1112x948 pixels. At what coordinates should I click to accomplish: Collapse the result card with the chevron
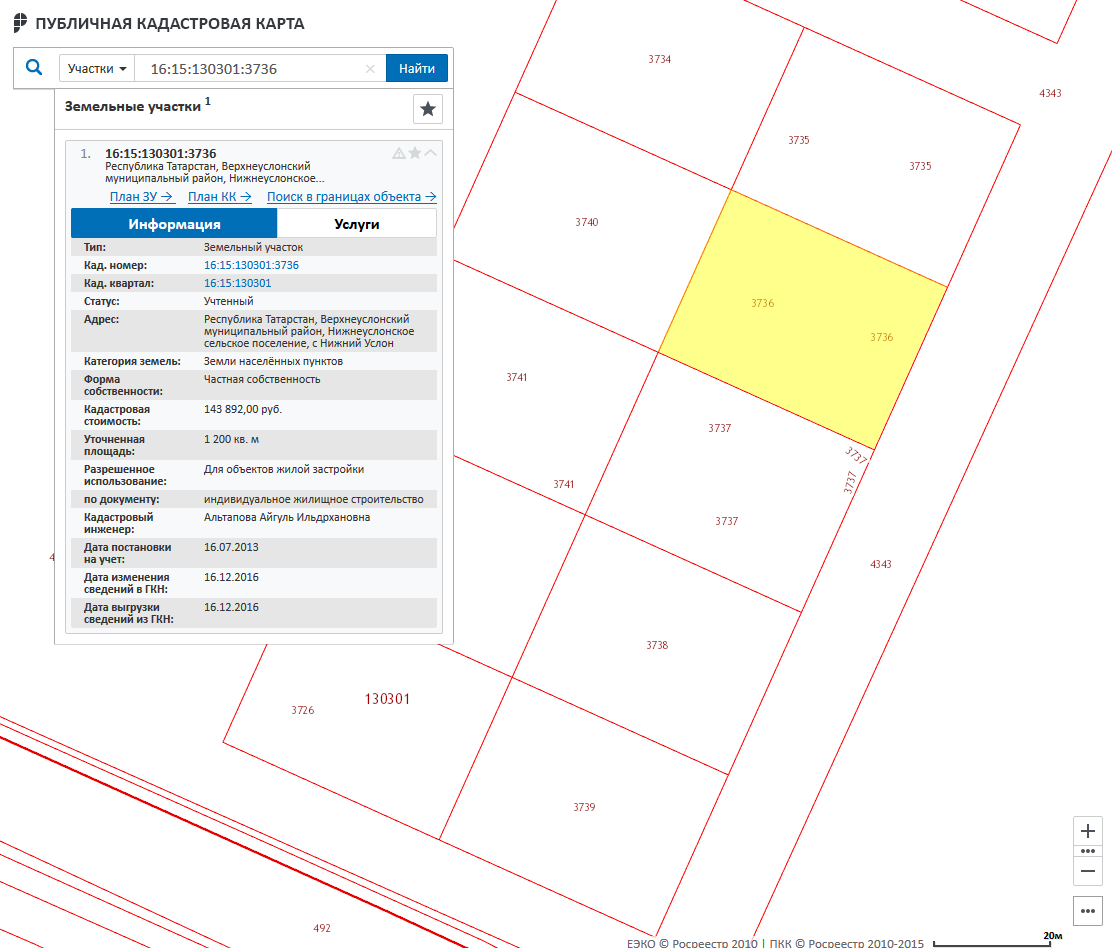pyautogui.click(x=430, y=152)
